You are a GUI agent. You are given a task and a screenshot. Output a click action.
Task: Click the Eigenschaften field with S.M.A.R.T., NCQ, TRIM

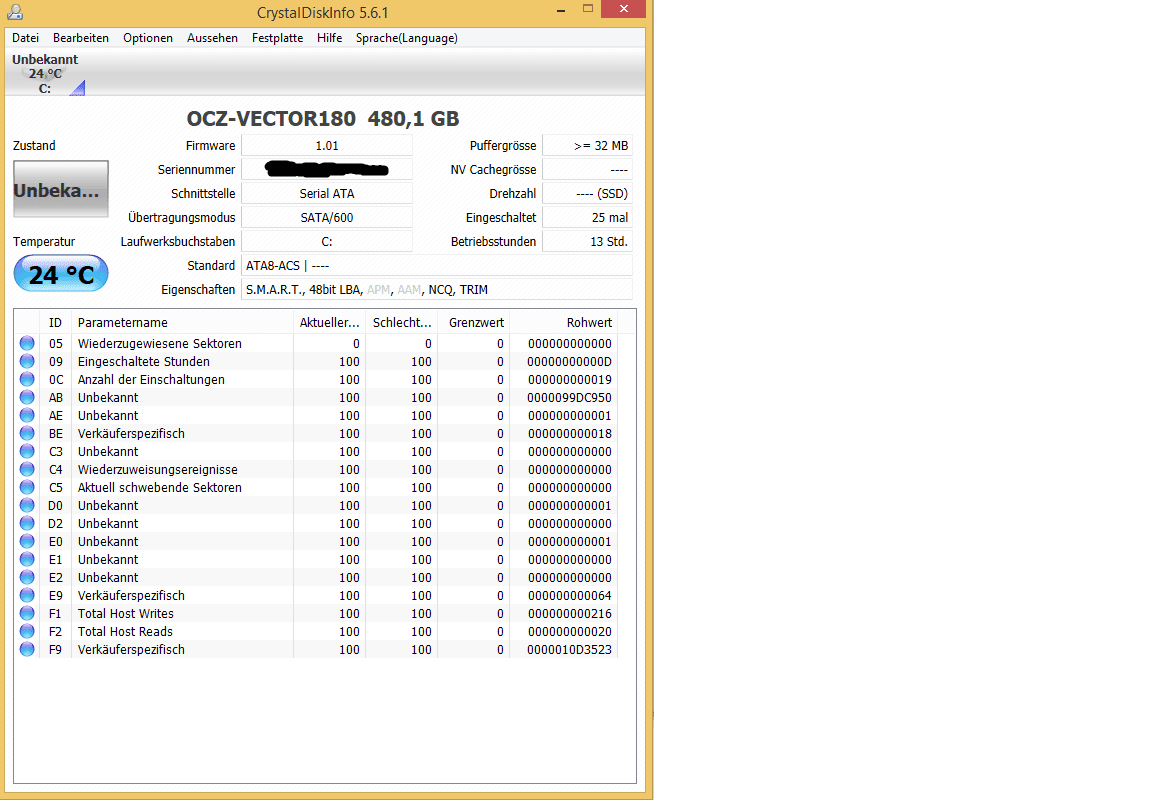437,290
